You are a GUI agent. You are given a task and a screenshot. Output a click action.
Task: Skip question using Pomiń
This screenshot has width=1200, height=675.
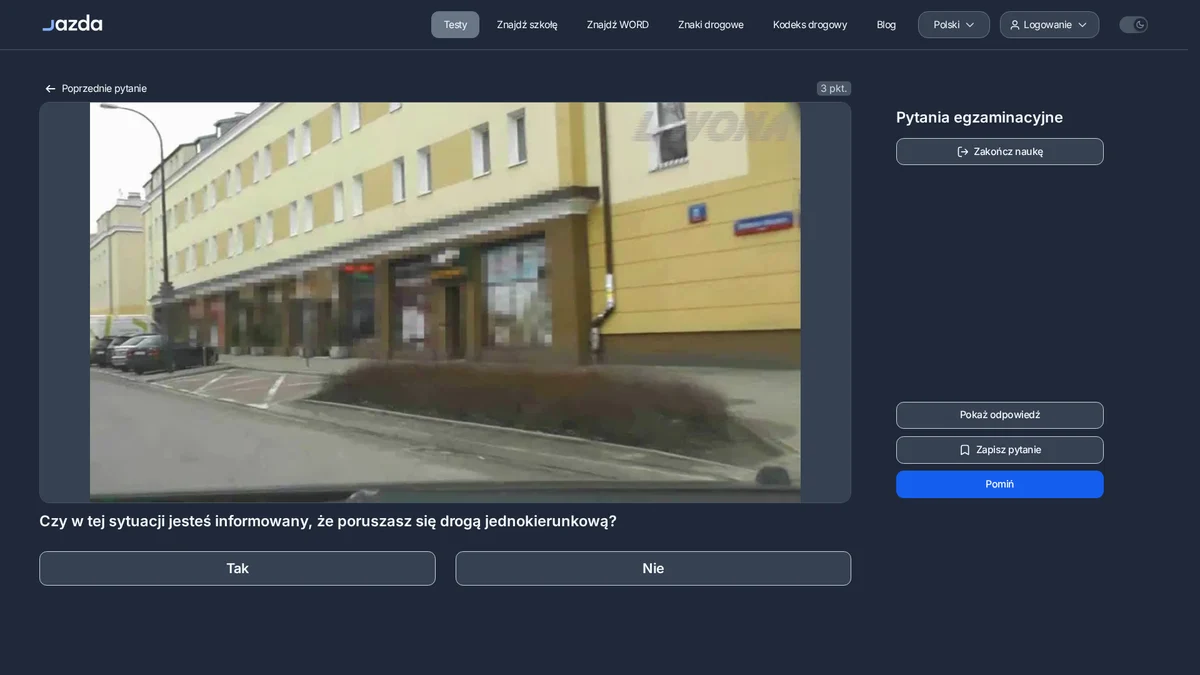1000,484
